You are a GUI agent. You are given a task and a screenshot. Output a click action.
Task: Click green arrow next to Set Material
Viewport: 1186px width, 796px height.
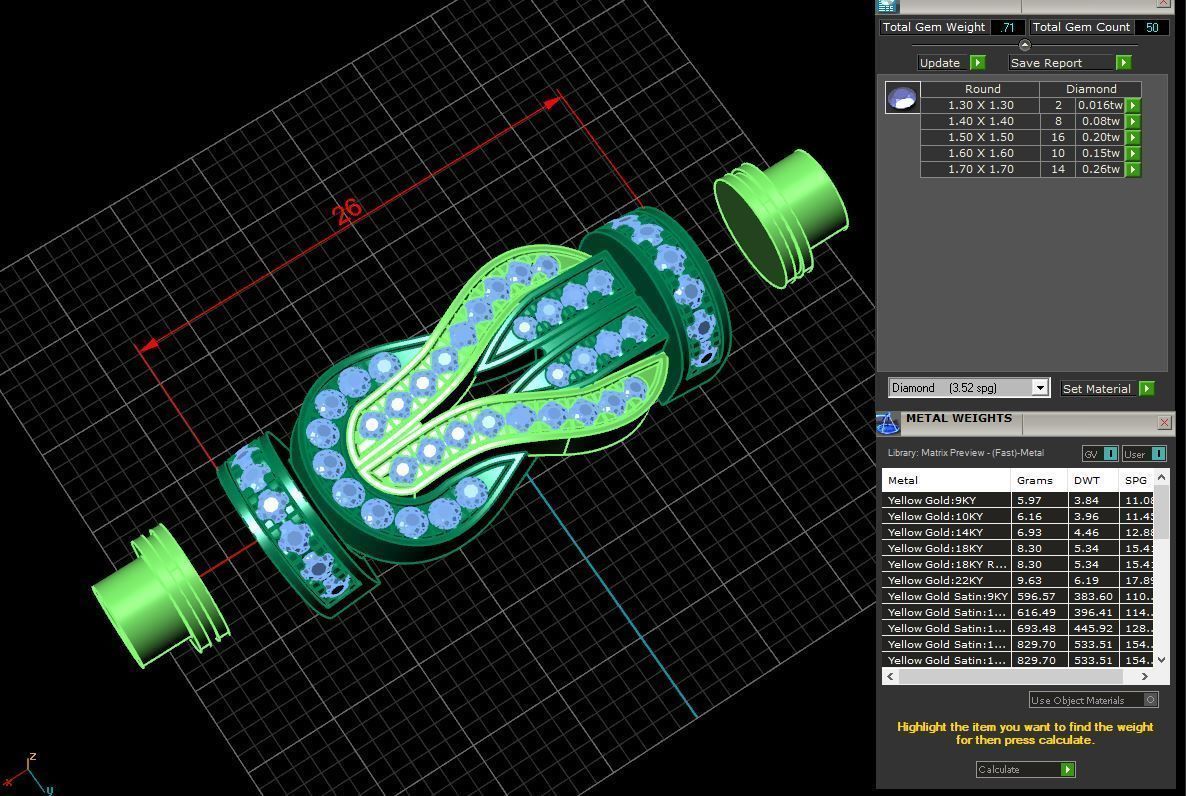[1147, 388]
